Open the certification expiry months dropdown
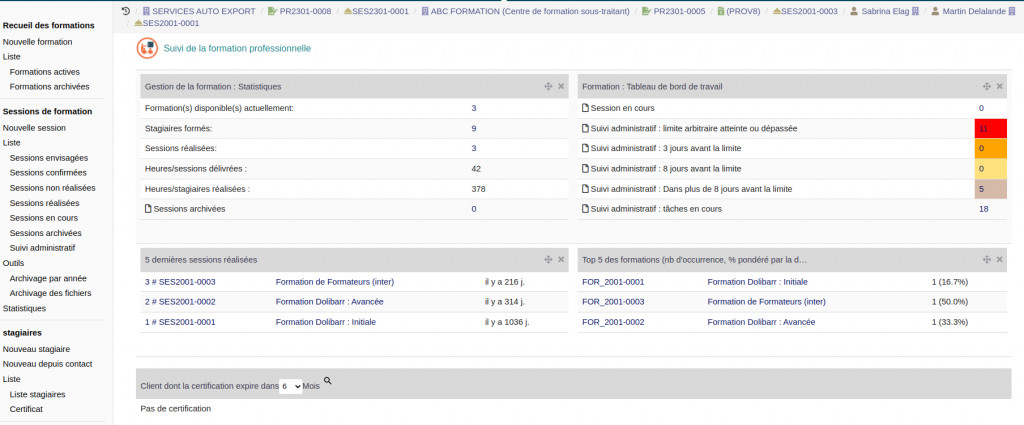This screenshot has height=425, width=1024. point(290,386)
